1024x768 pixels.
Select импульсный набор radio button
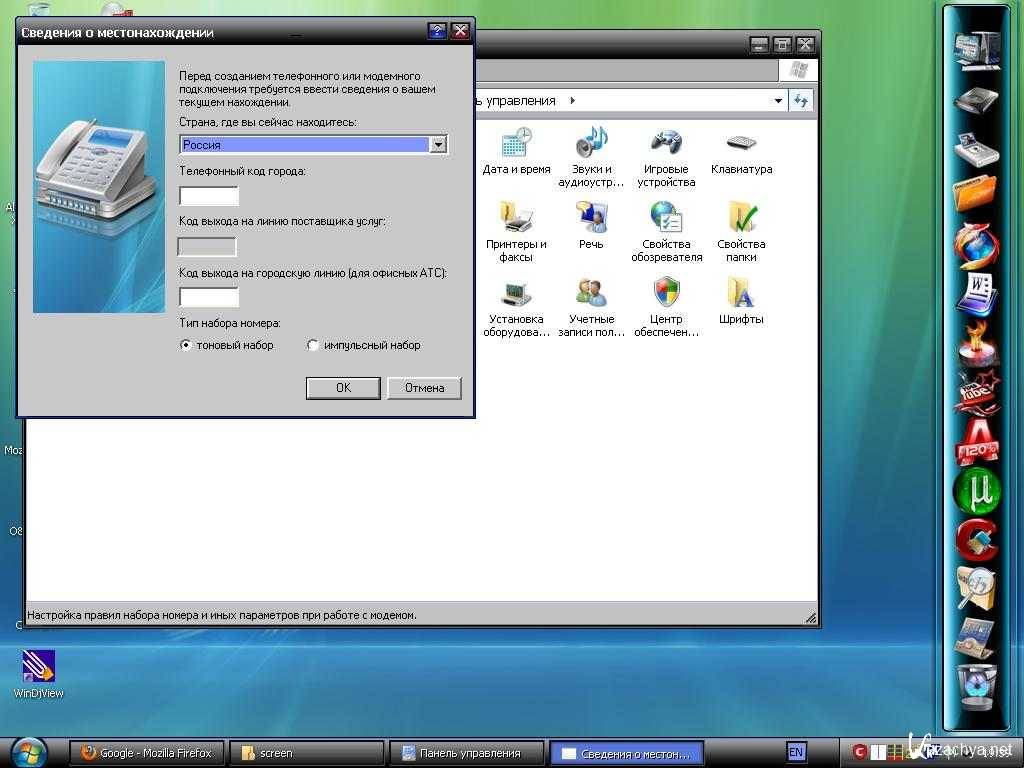point(313,345)
